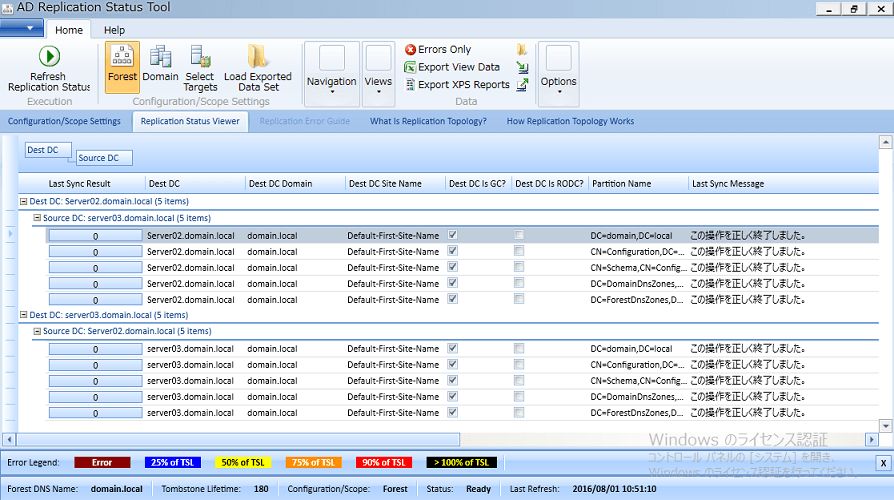Click the Refresh Replication Status icon
Viewport: 894px width, 500px height.
48,57
